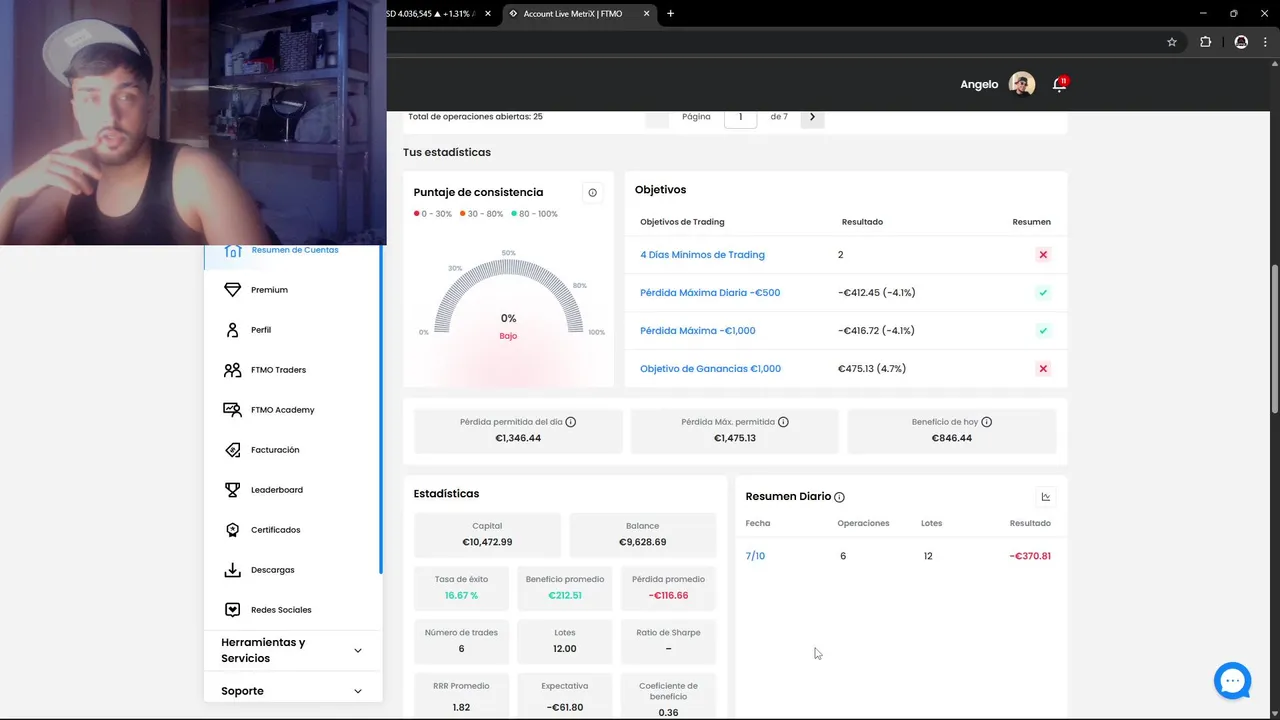Open Pérdida Máxima Diaria -€500 objective
Image resolution: width=1280 pixels, height=720 pixels.
[710, 293]
